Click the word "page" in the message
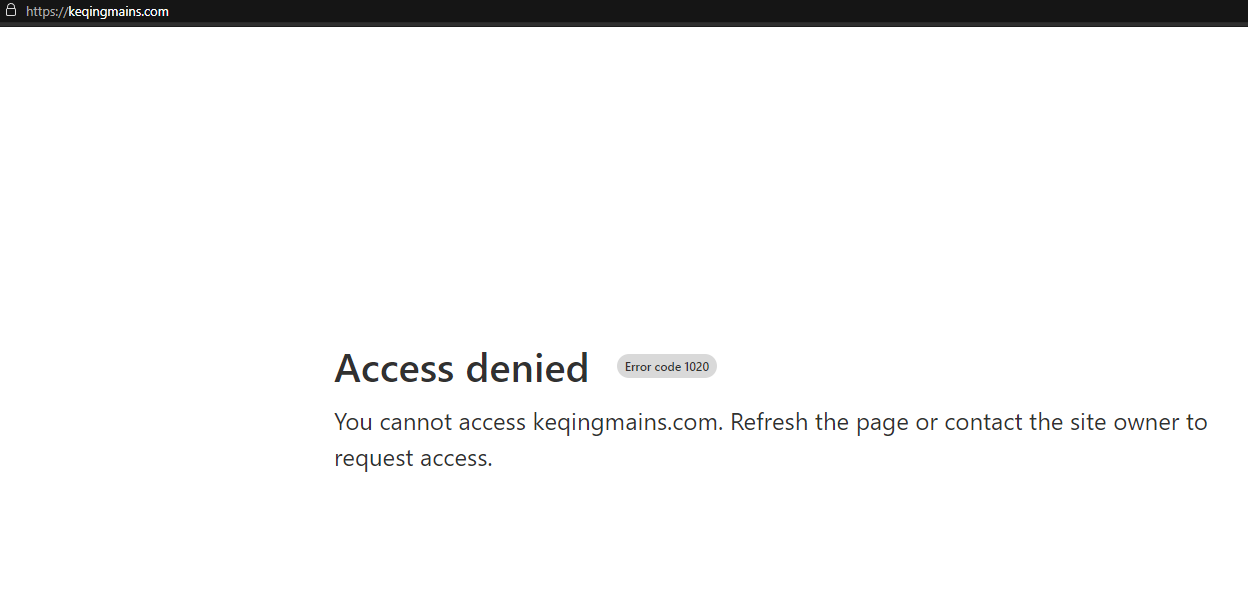1248x589 pixels. click(x=883, y=422)
